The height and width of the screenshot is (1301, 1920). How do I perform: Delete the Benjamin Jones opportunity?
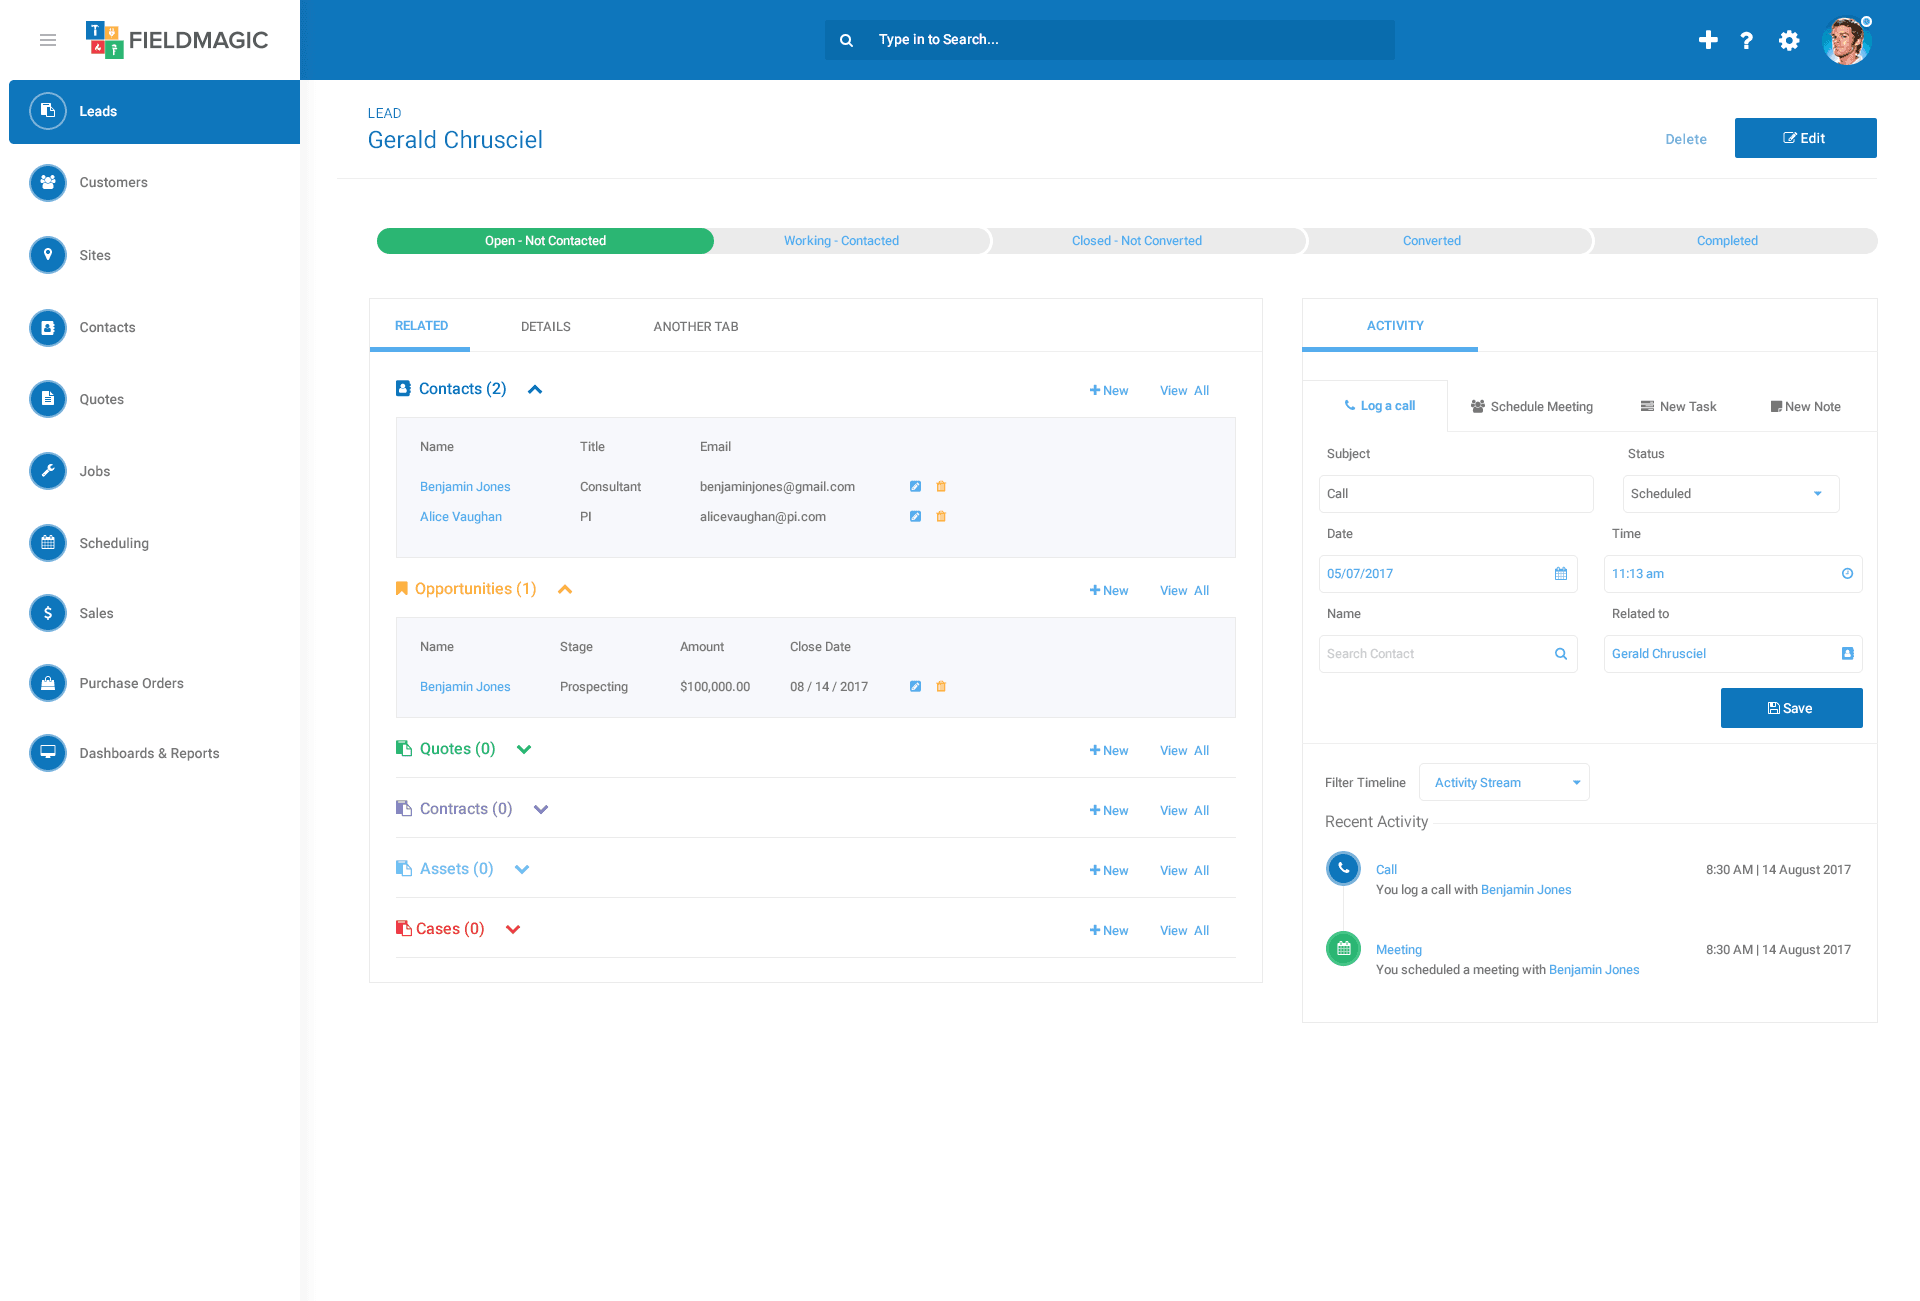(x=941, y=687)
